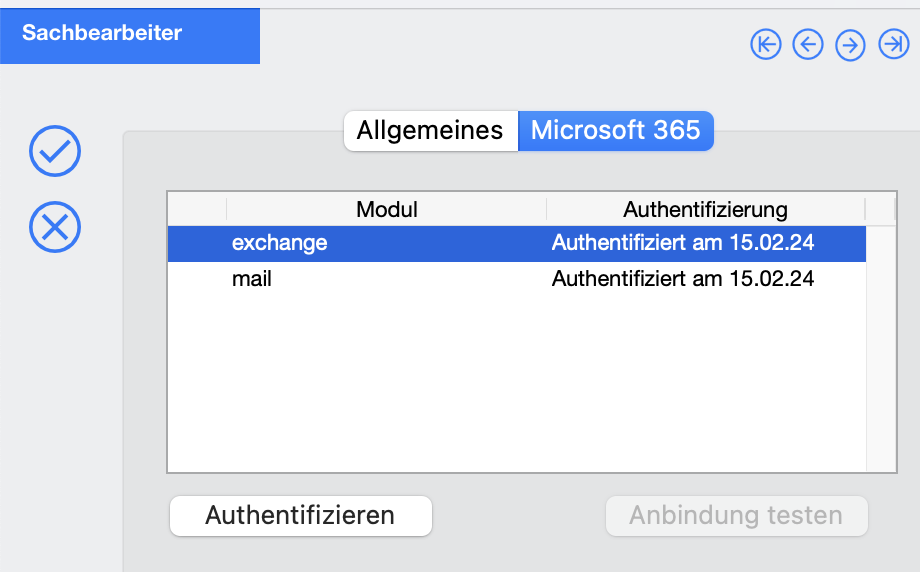Click the Authentifizieren button
The width and height of the screenshot is (920, 572).
coord(301,516)
